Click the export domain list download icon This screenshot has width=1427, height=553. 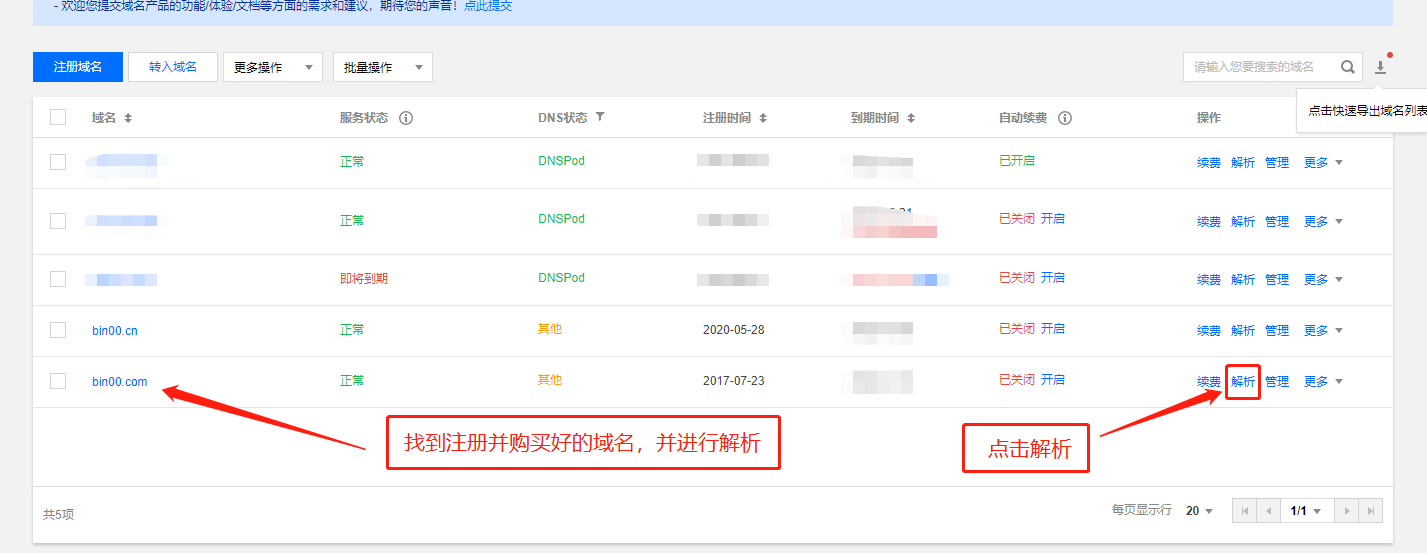click(1380, 67)
